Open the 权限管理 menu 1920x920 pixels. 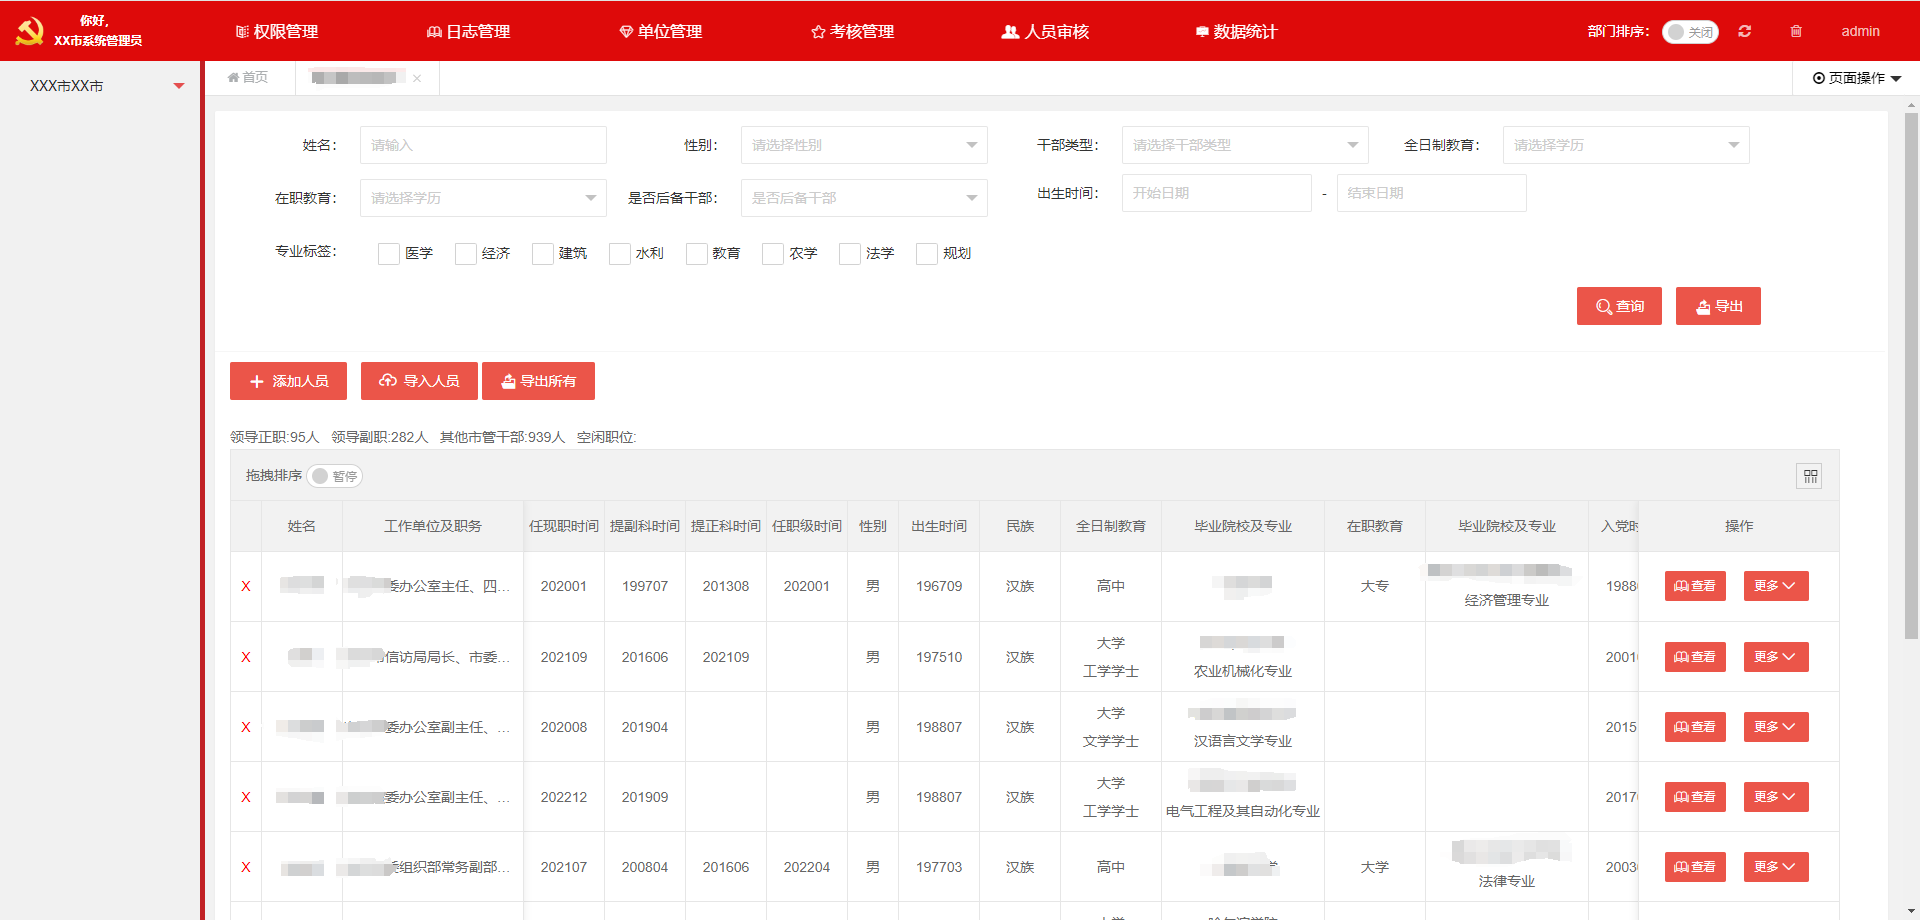[x=277, y=32]
